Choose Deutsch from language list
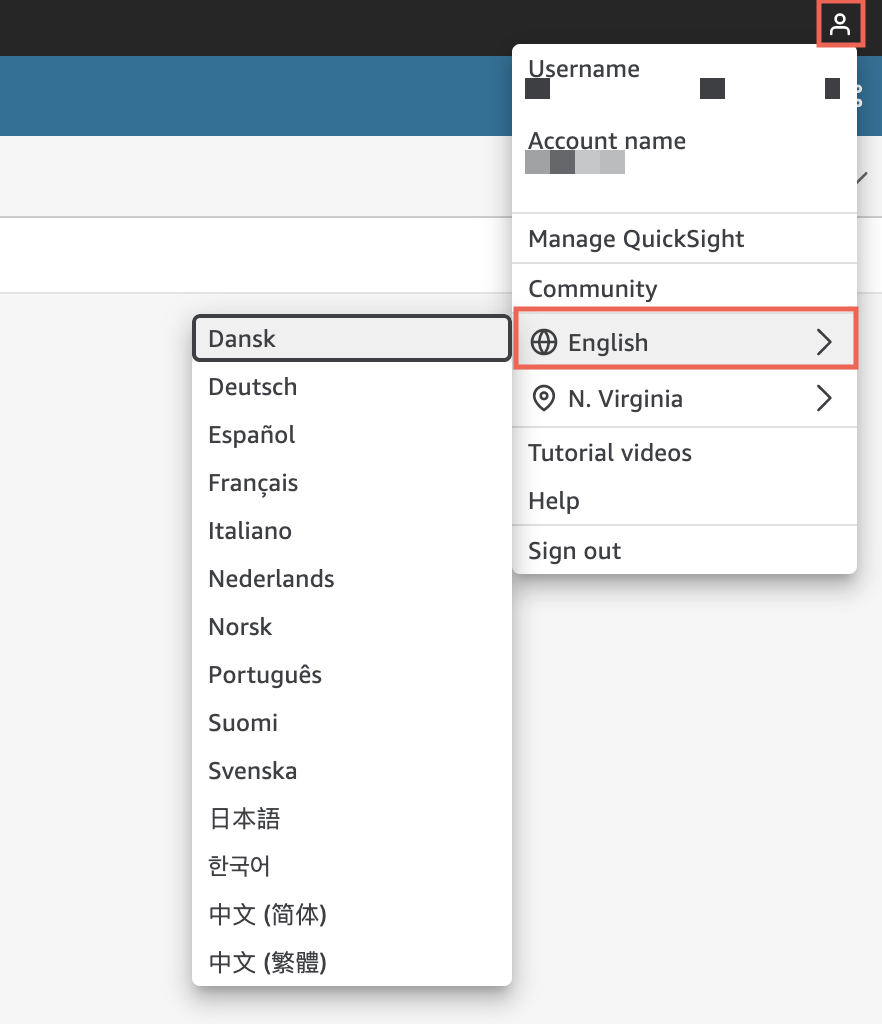882x1024 pixels. pyautogui.click(x=252, y=387)
